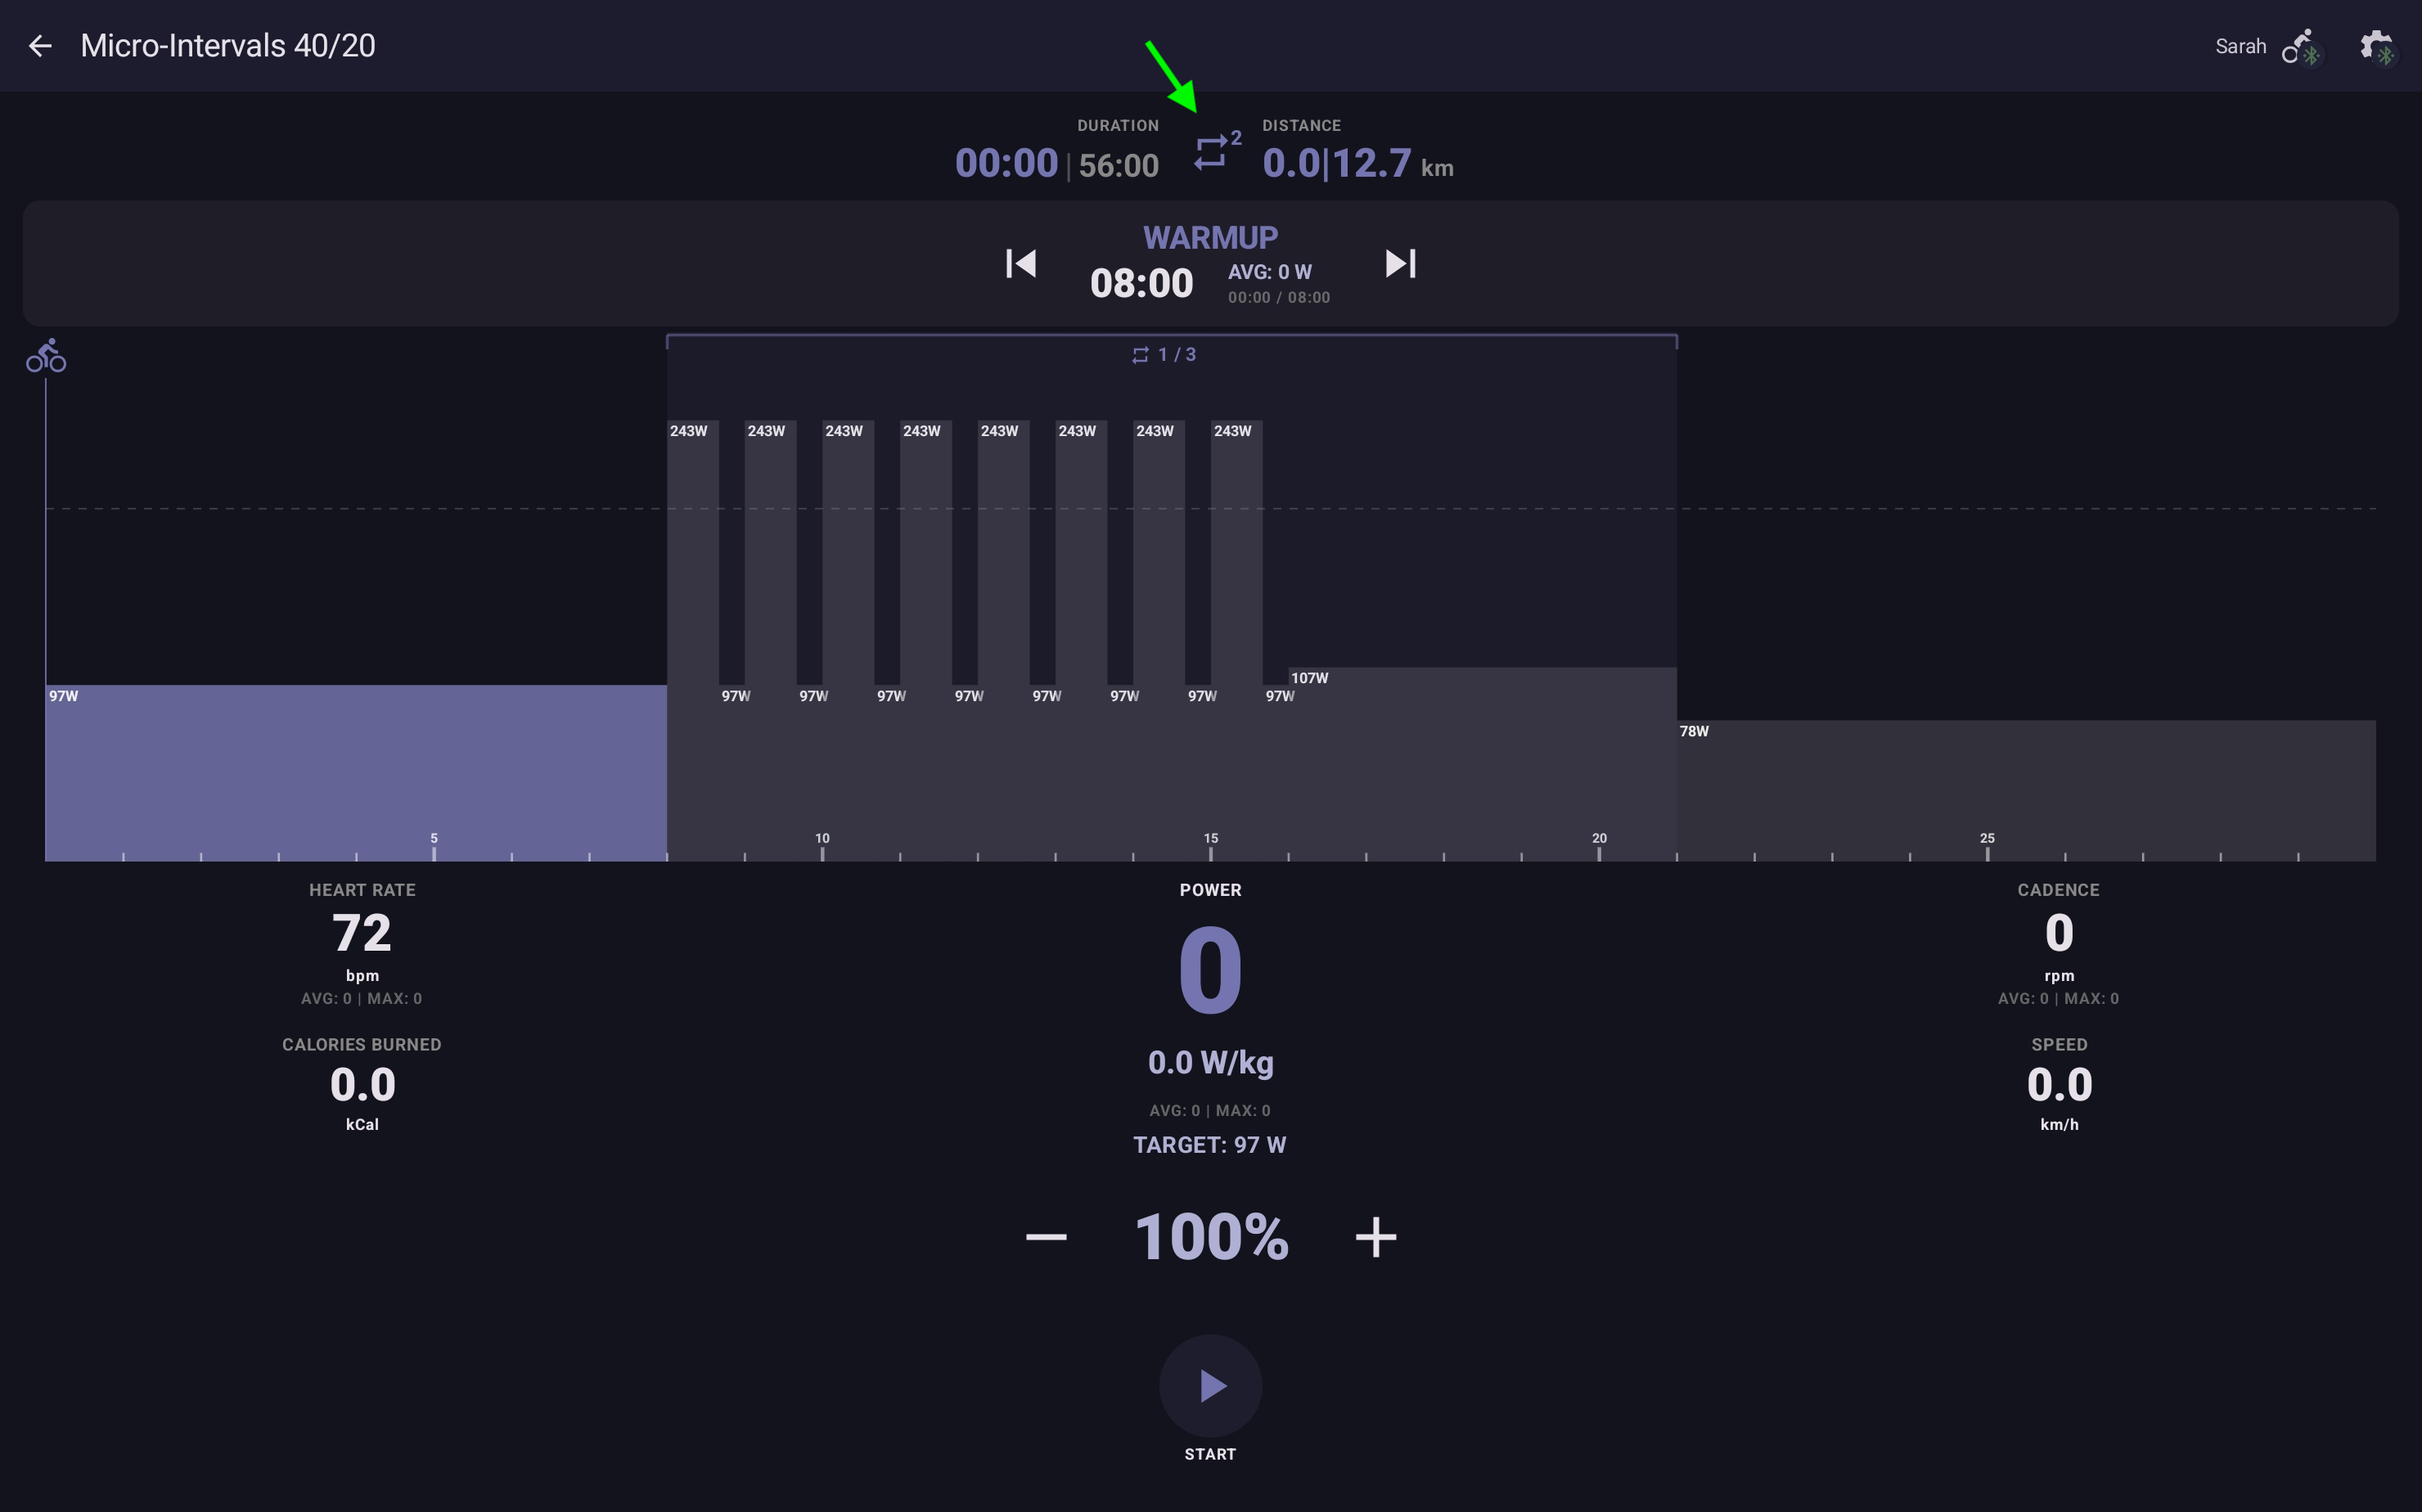Click the 00:00 elapsed duration value
The height and width of the screenshot is (1512, 2422).
pos(1006,163)
